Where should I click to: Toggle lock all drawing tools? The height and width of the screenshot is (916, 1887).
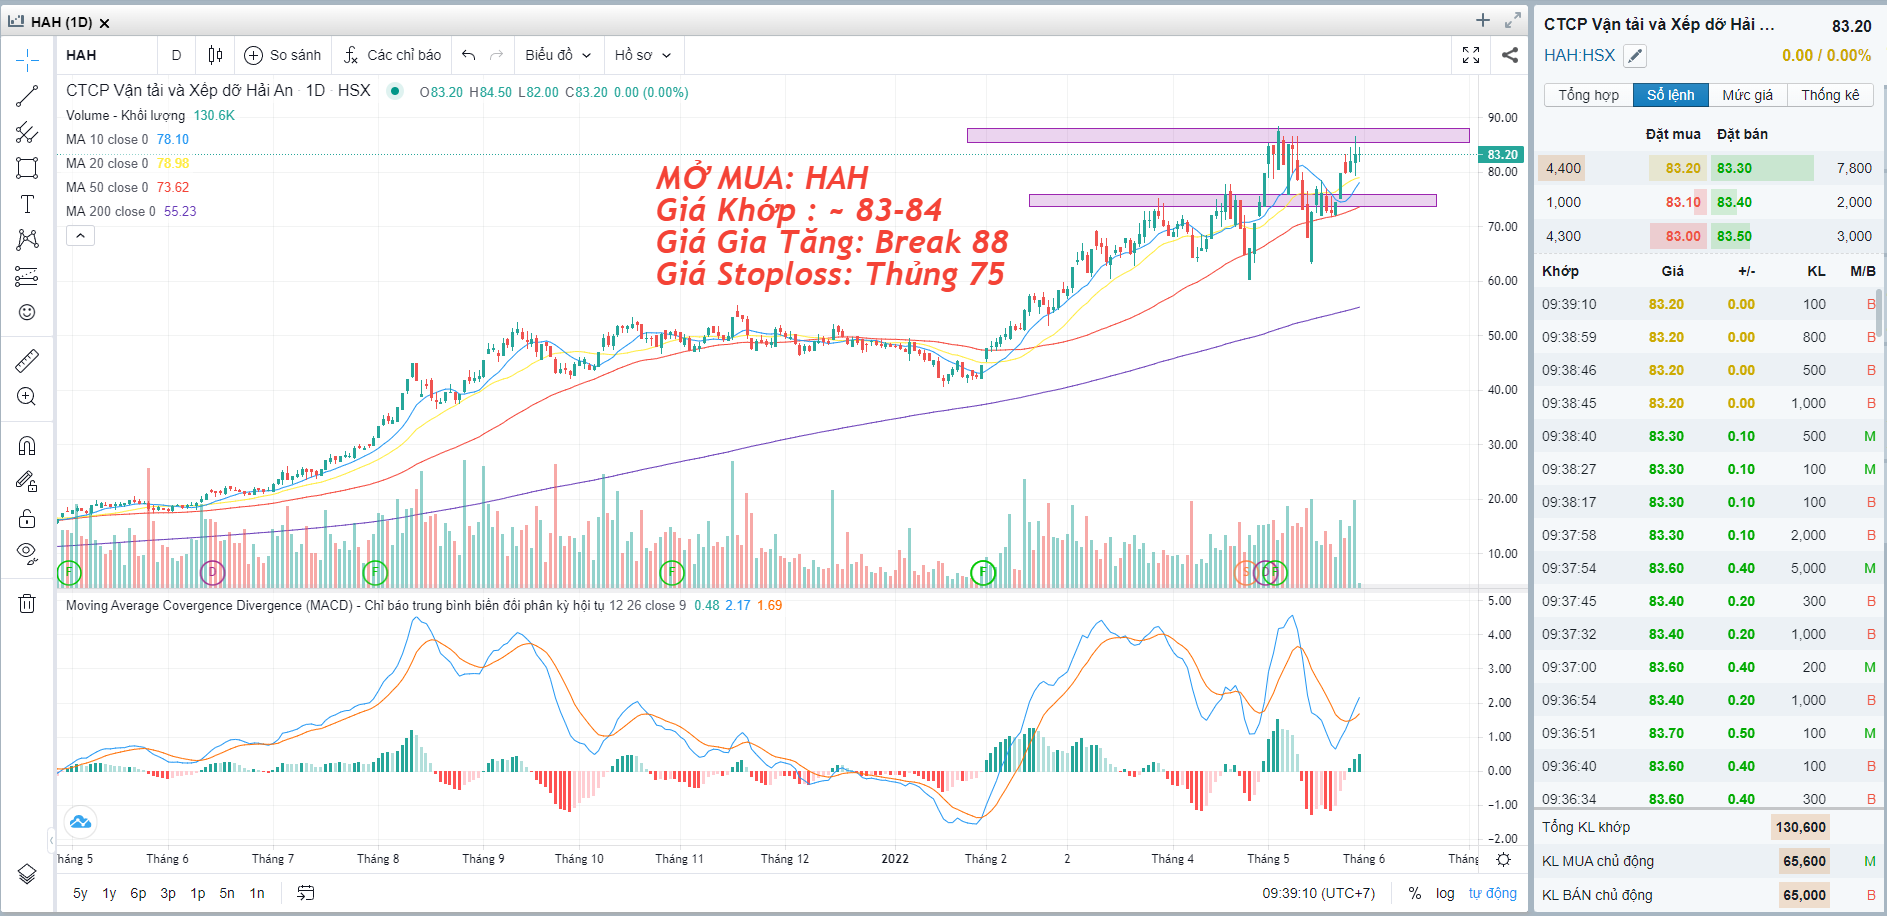click(27, 518)
